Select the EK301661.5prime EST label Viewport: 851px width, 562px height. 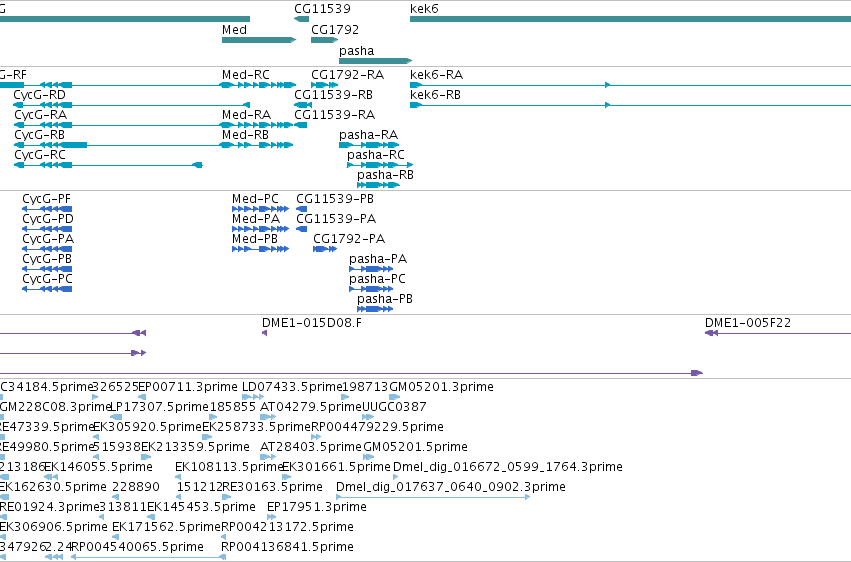336,468
